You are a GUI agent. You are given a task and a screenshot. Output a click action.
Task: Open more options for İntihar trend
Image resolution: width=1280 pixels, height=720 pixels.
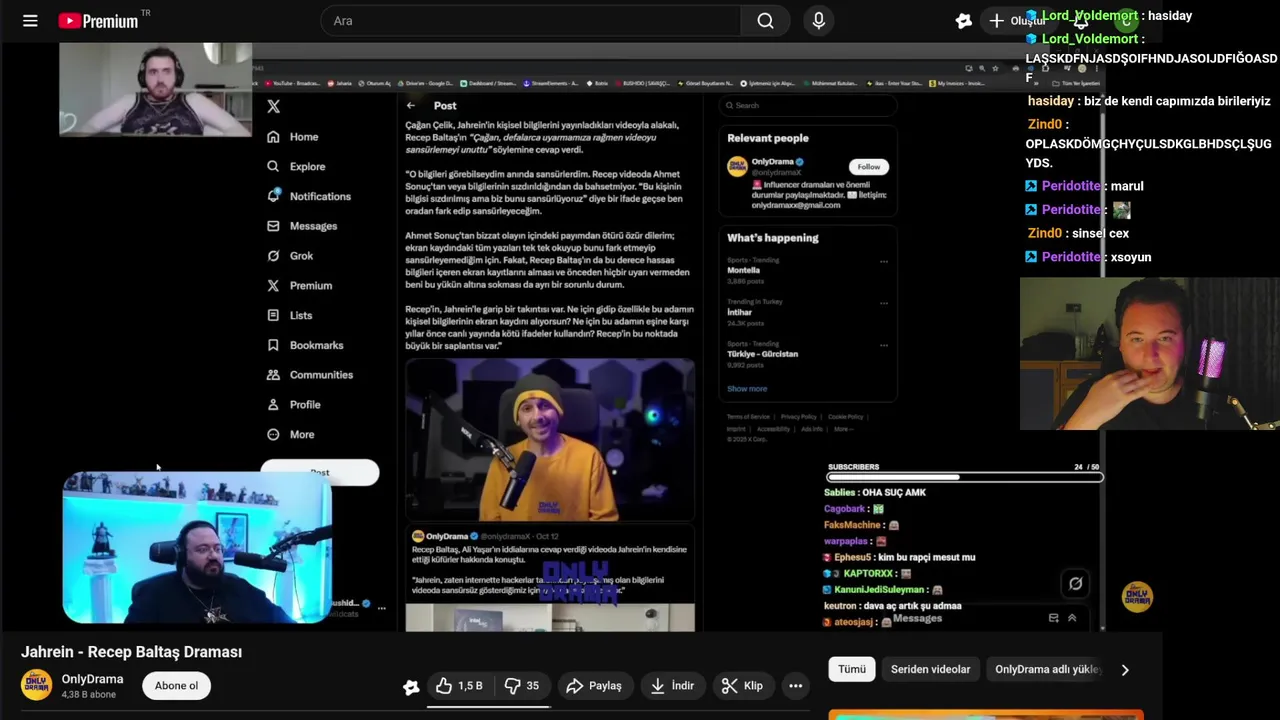(x=883, y=303)
